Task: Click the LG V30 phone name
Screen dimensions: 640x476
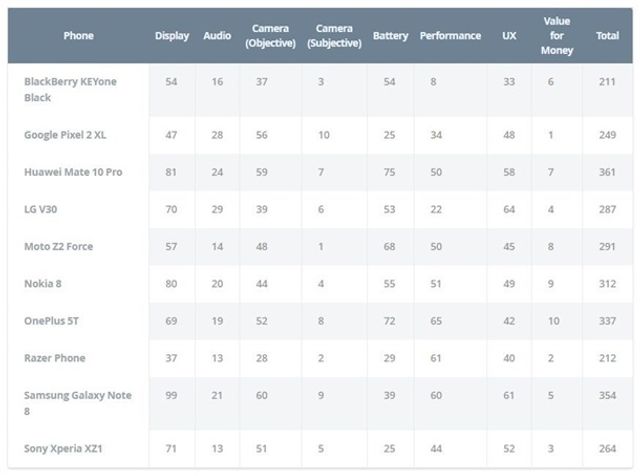Action: 45,209
